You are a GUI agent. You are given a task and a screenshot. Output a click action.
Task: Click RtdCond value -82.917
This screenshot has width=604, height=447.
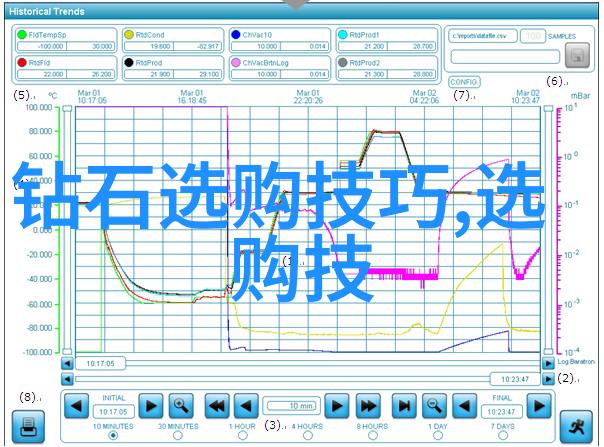coord(198,46)
